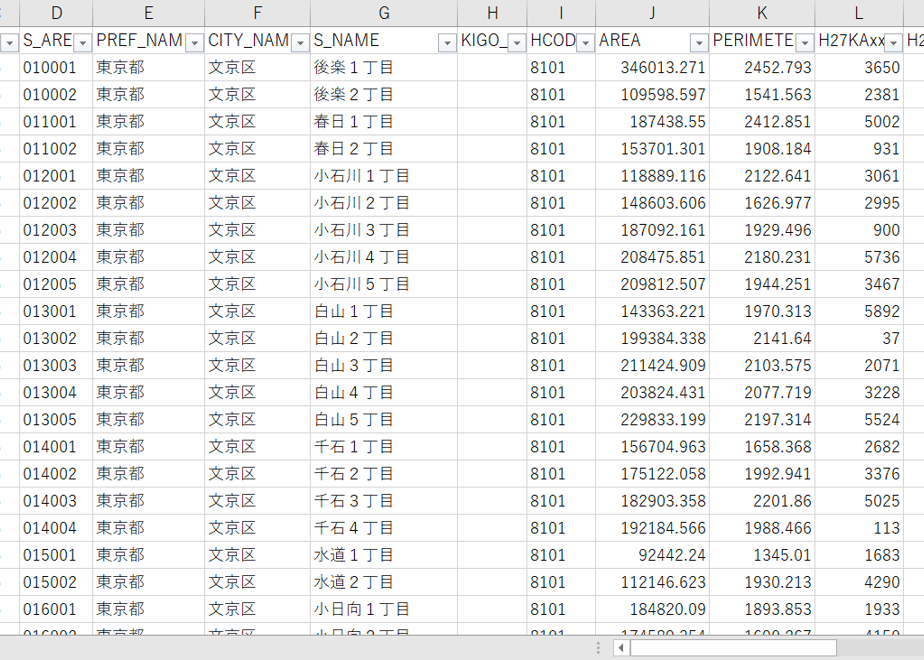This screenshot has width=924, height=660.
Task: Select cell 小石川１丁目
Action: [384, 176]
